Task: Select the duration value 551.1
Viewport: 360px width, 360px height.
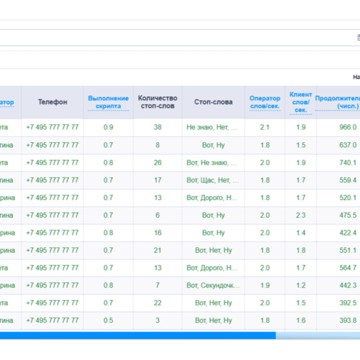Action: click(x=348, y=250)
